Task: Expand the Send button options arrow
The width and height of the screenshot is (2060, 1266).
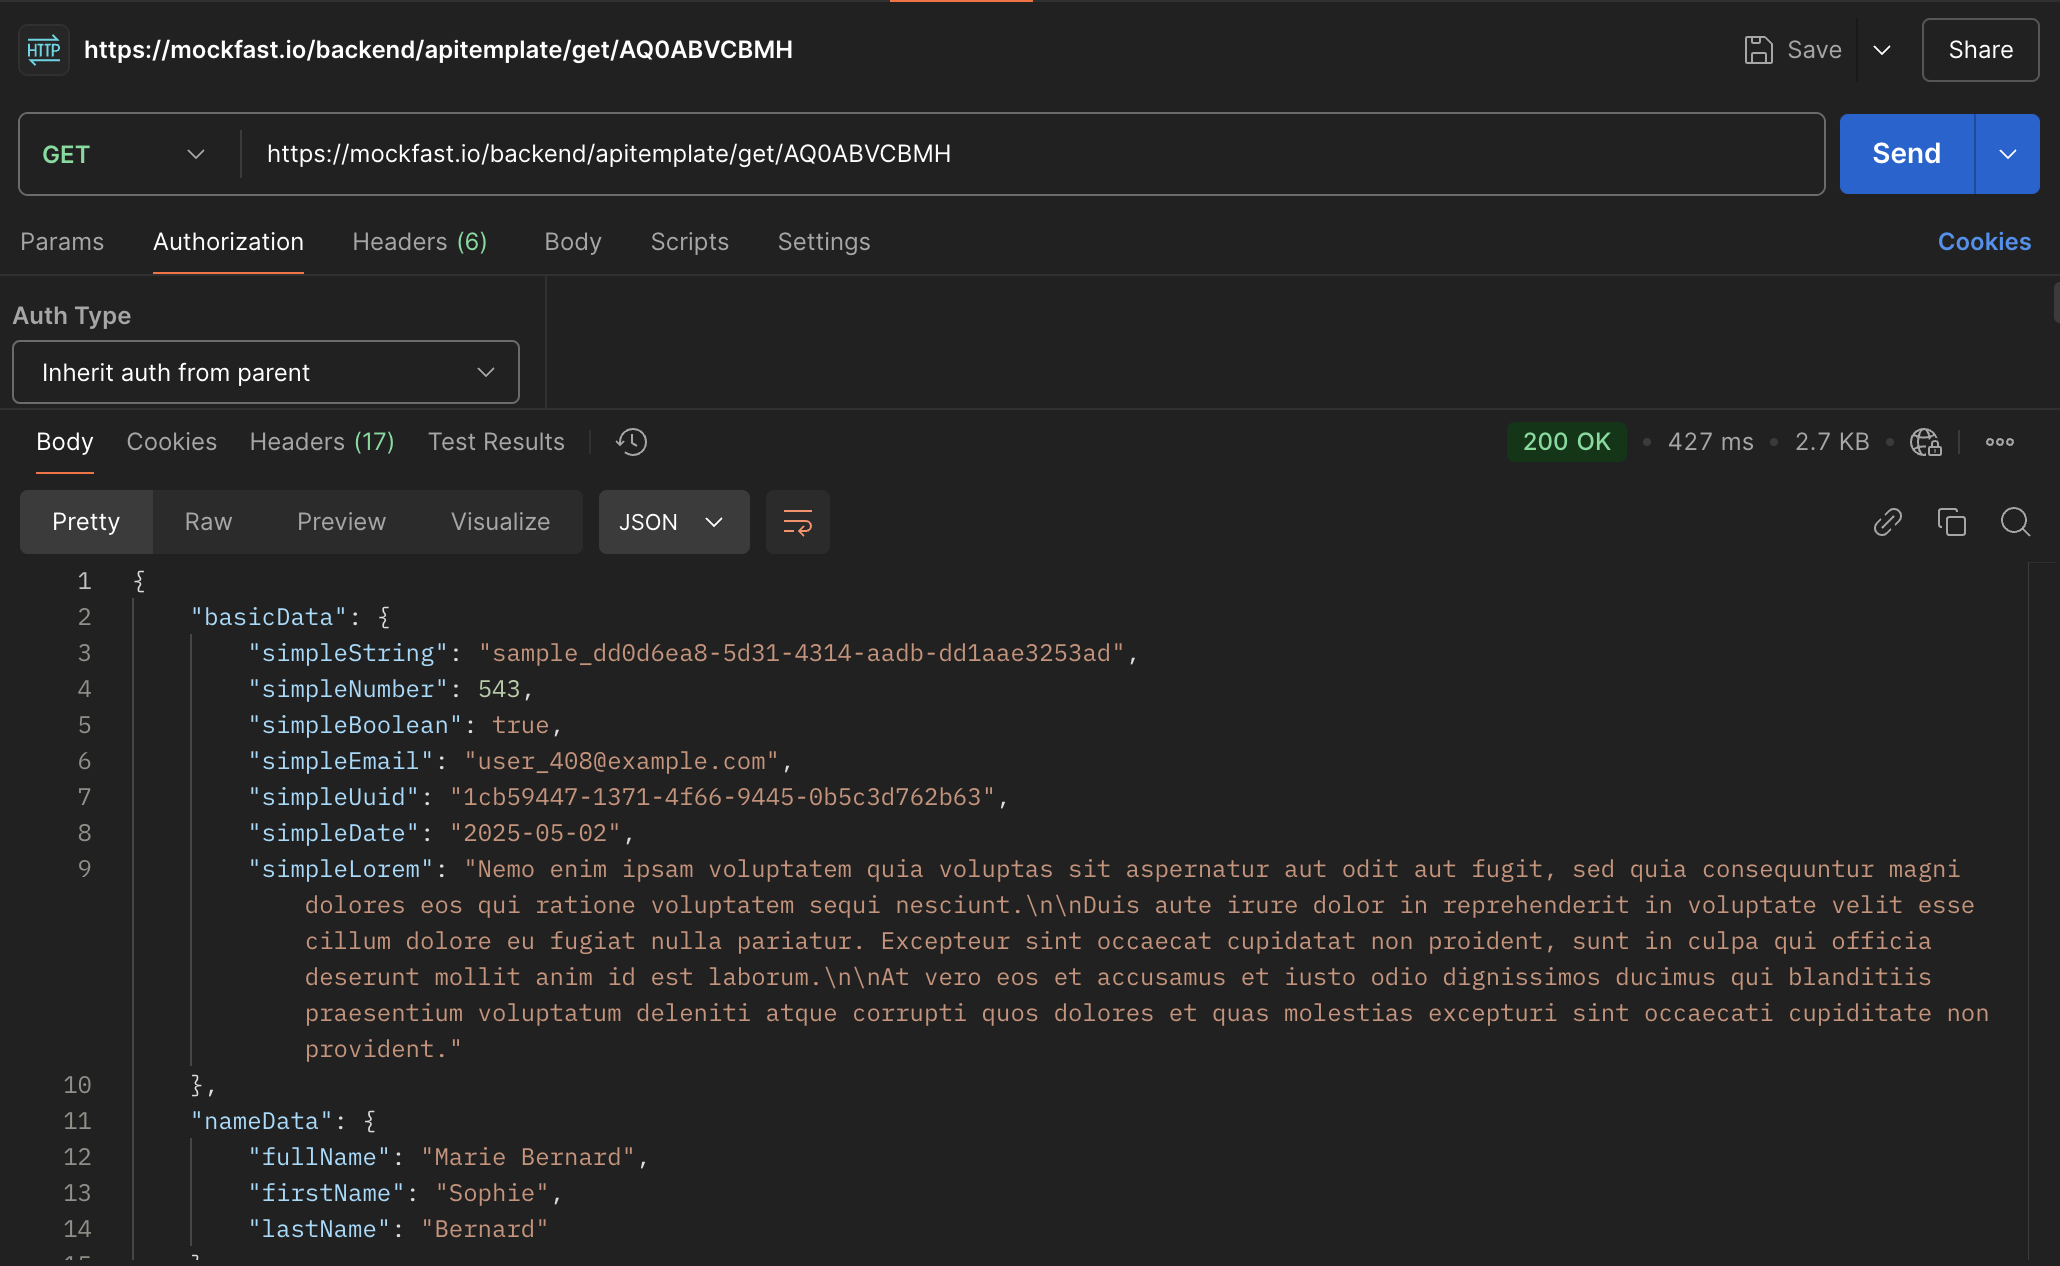Action: point(2007,154)
